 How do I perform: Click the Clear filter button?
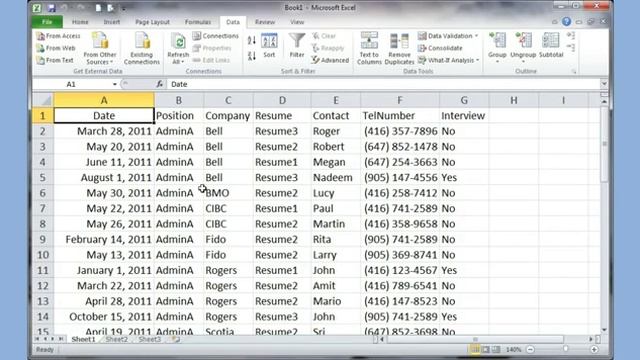324,36
